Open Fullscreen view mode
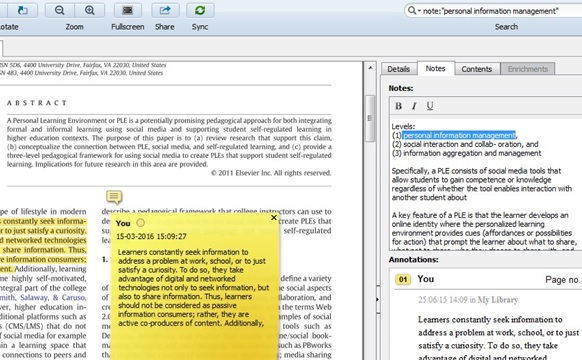The image size is (582, 360). pos(127,10)
